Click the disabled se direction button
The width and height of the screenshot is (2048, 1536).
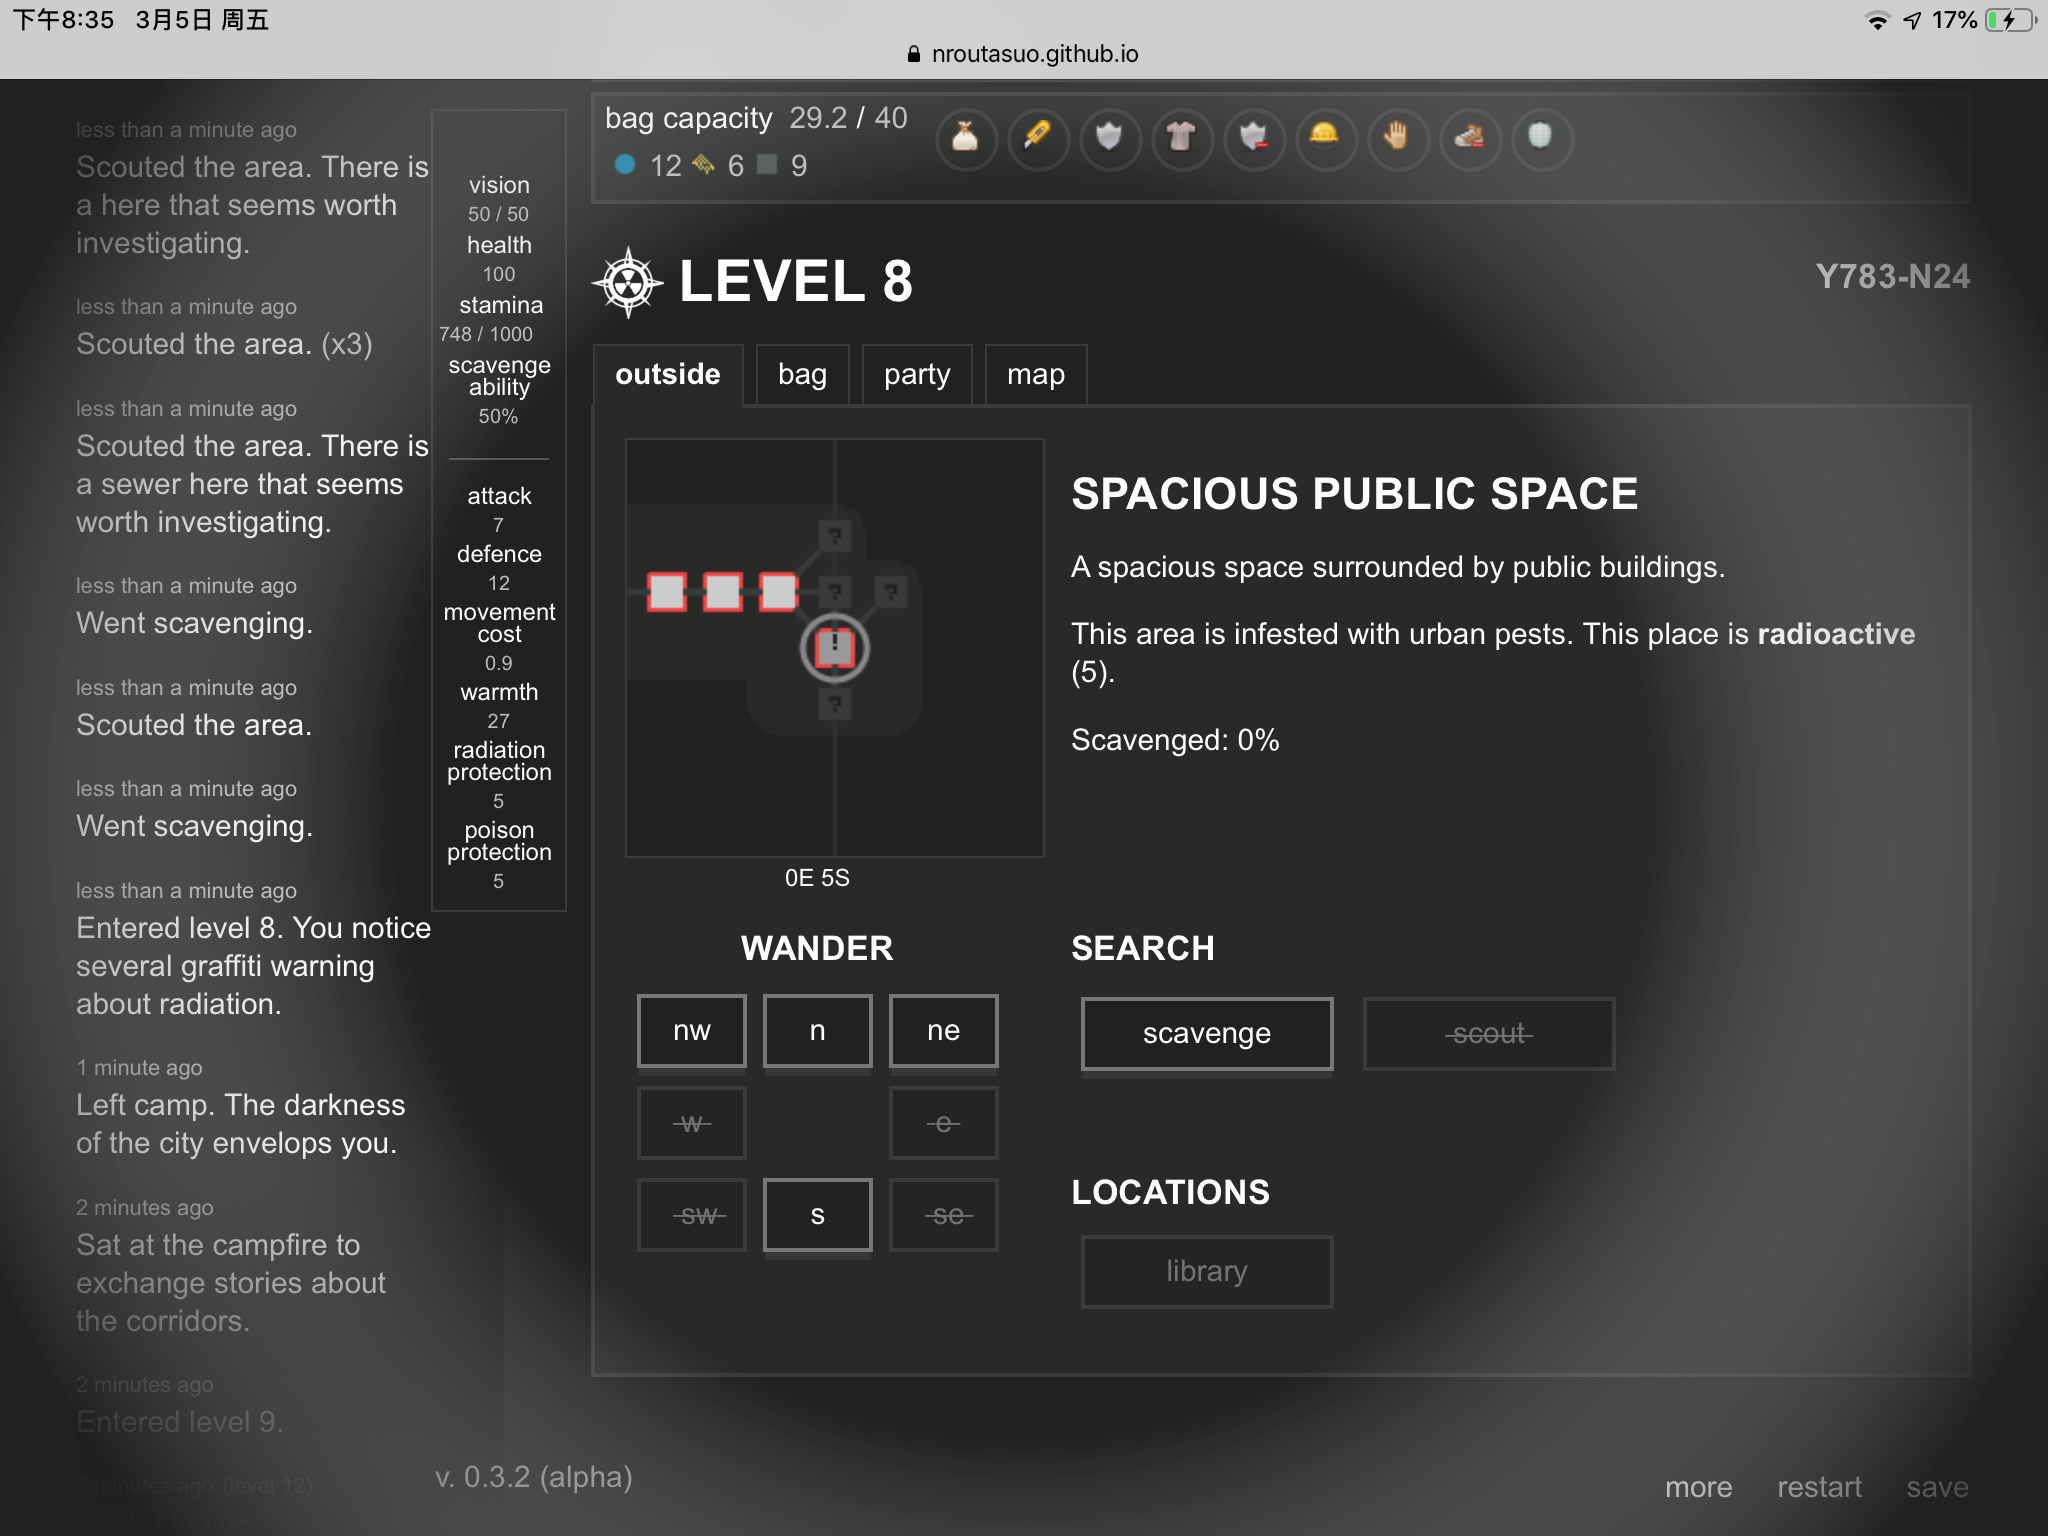(944, 1215)
